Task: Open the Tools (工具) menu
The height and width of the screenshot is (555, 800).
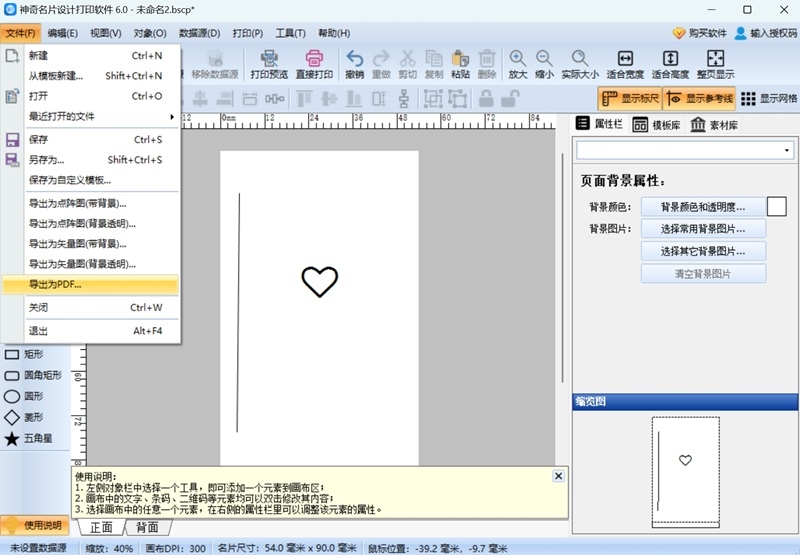Action: pyautogui.click(x=290, y=33)
